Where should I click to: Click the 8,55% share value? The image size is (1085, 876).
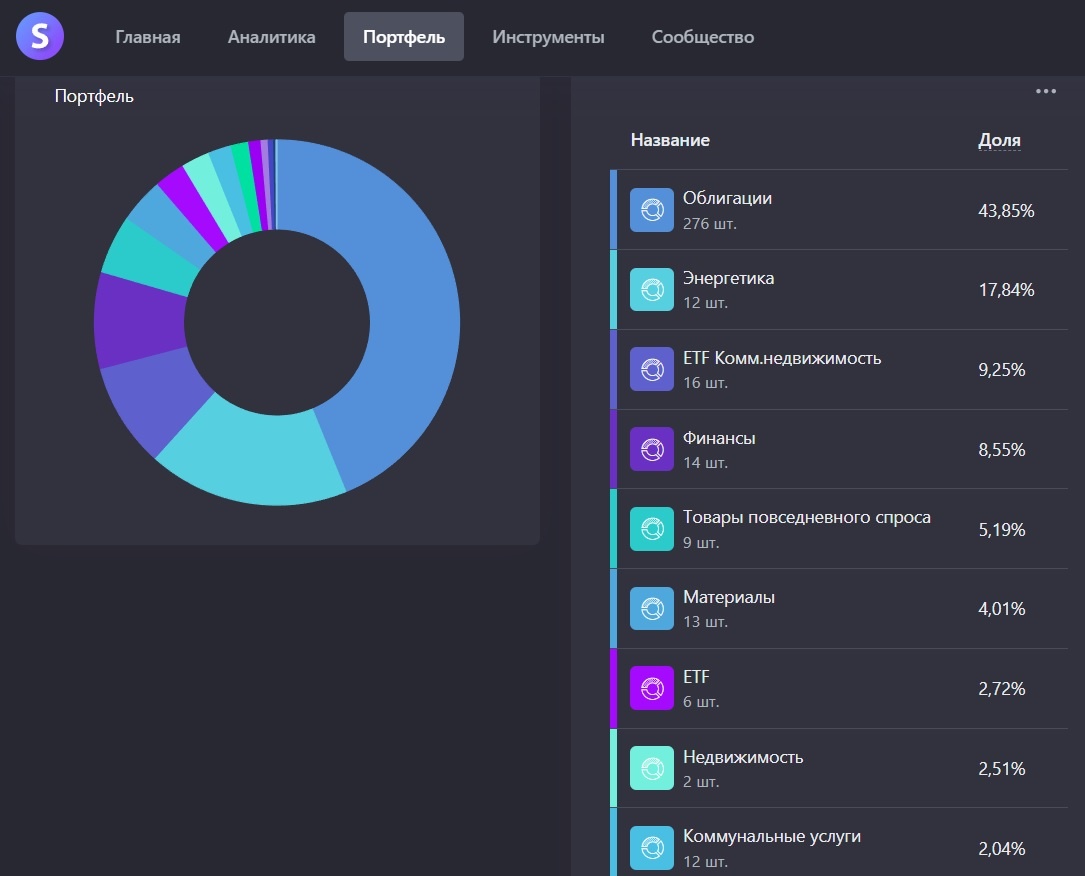click(1001, 450)
